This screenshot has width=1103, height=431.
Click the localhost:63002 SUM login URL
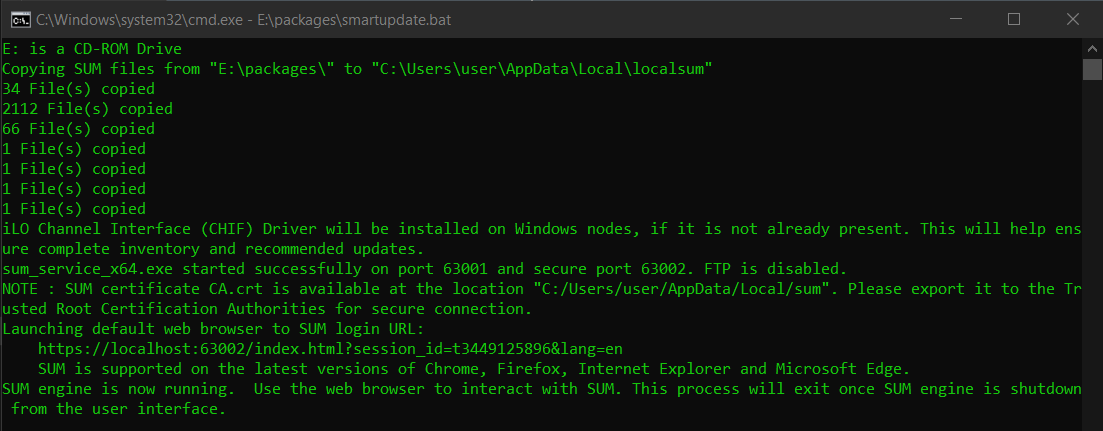click(330, 349)
